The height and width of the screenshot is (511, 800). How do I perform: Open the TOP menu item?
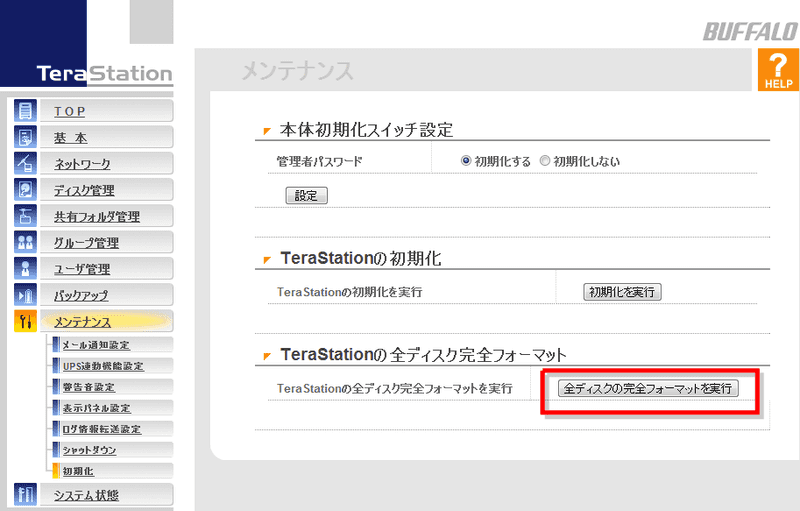(x=107, y=111)
